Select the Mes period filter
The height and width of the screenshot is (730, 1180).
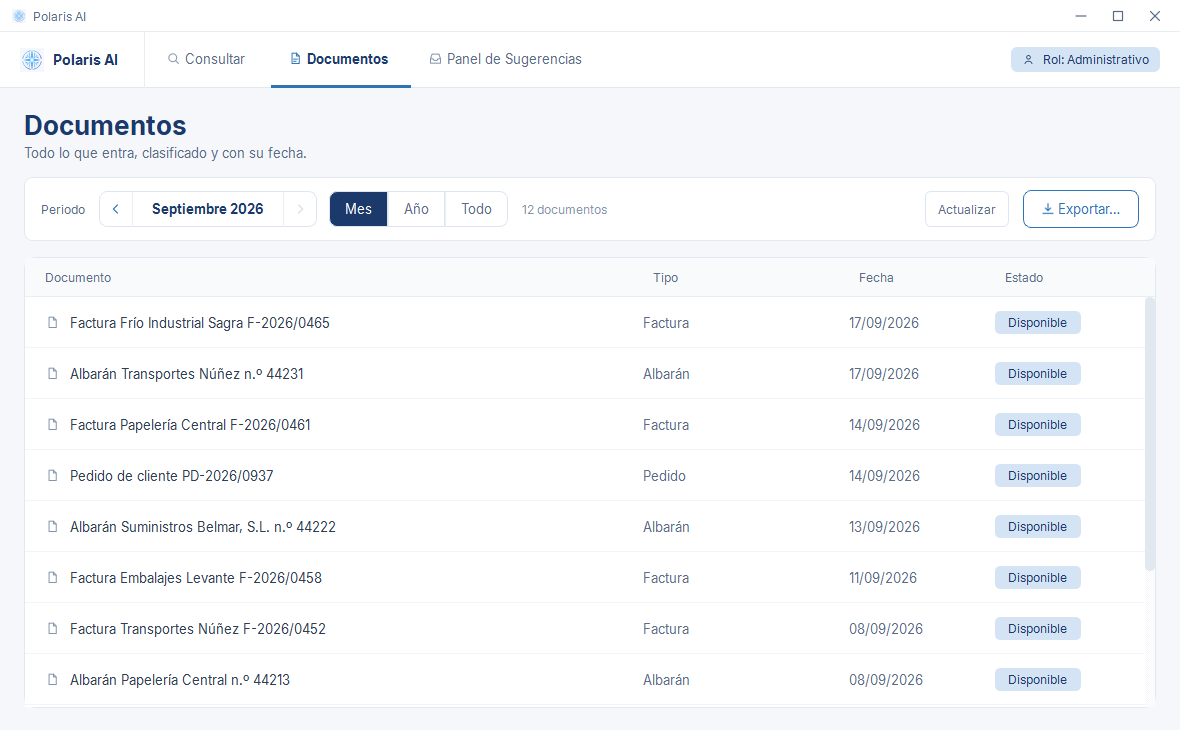(x=358, y=209)
